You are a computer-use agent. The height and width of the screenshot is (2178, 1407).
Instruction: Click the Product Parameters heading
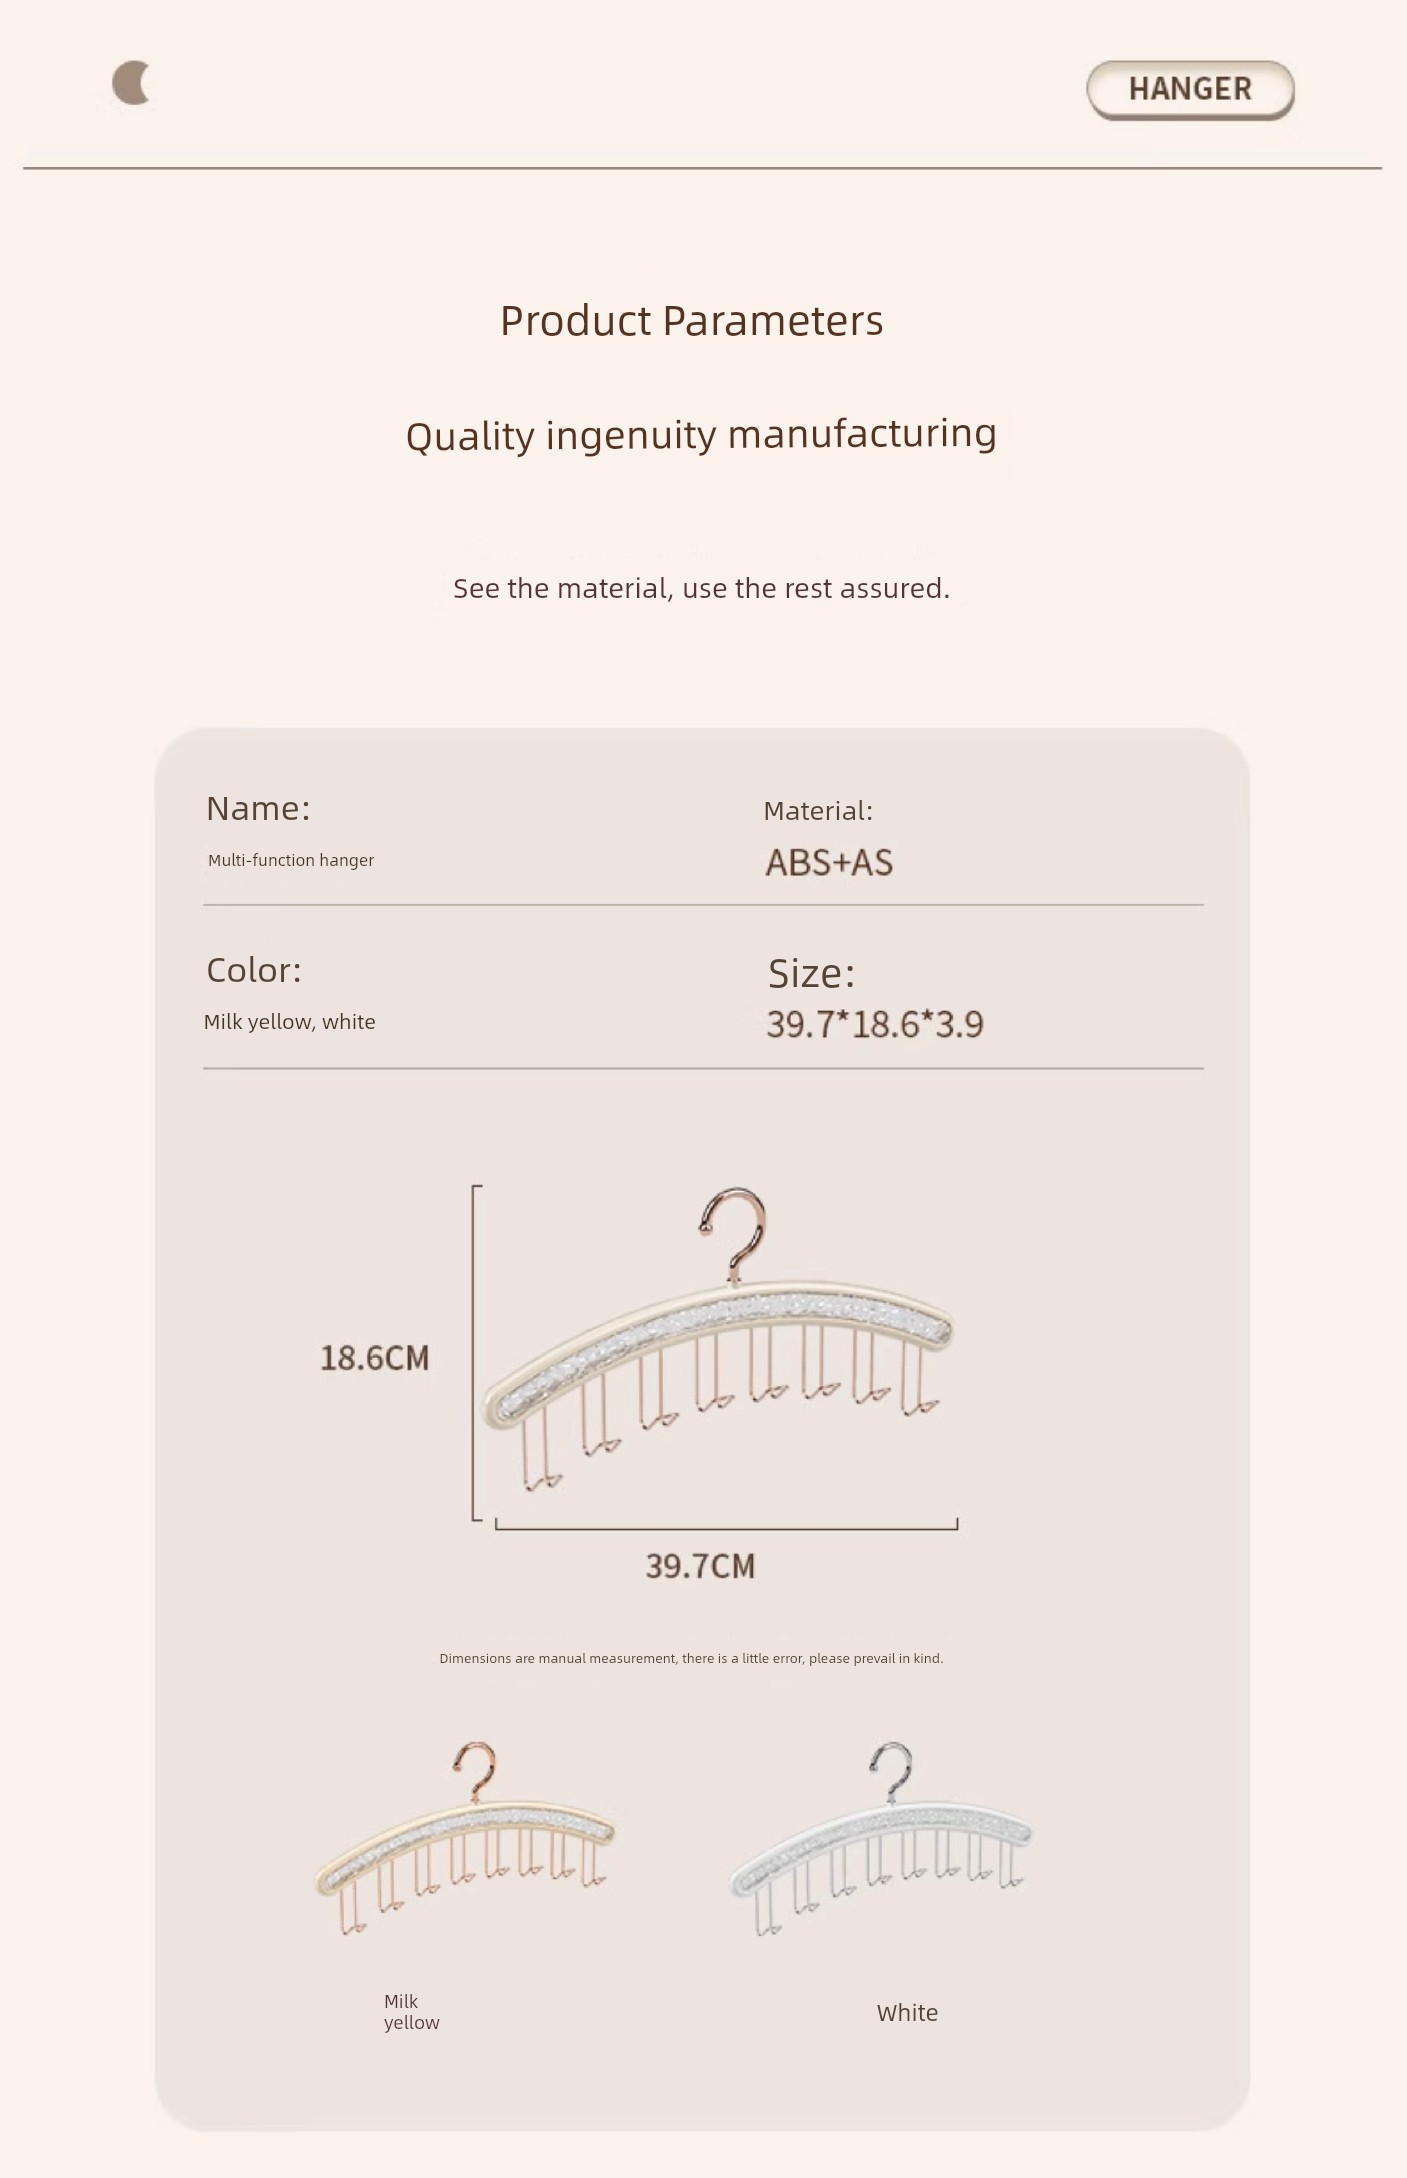pyautogui.click(x=692, y=321)
